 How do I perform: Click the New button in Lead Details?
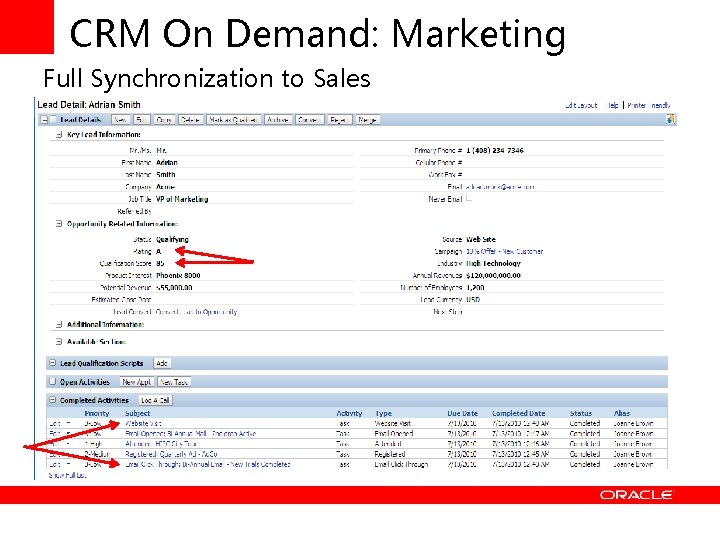(120, 120)
